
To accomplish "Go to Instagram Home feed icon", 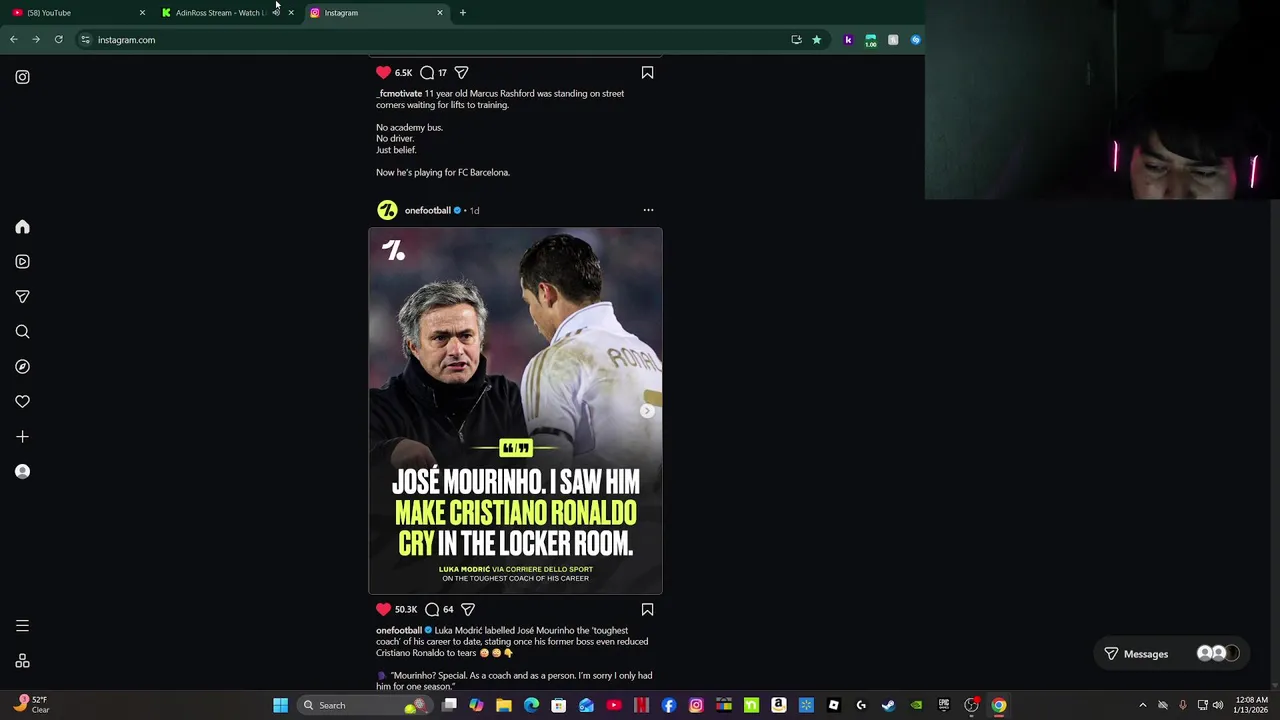I will tap(22, 227).
